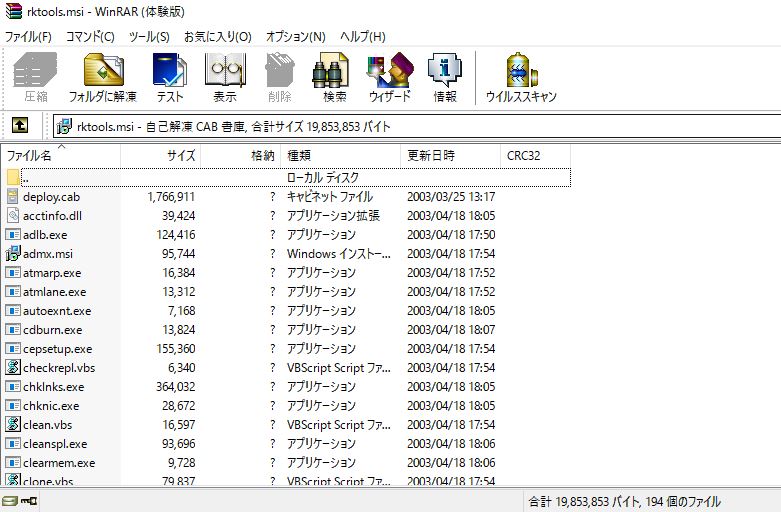The image size is (781, 512).
Task: Select the checkrepl.vbs script icon
Action: coord(12,367)
